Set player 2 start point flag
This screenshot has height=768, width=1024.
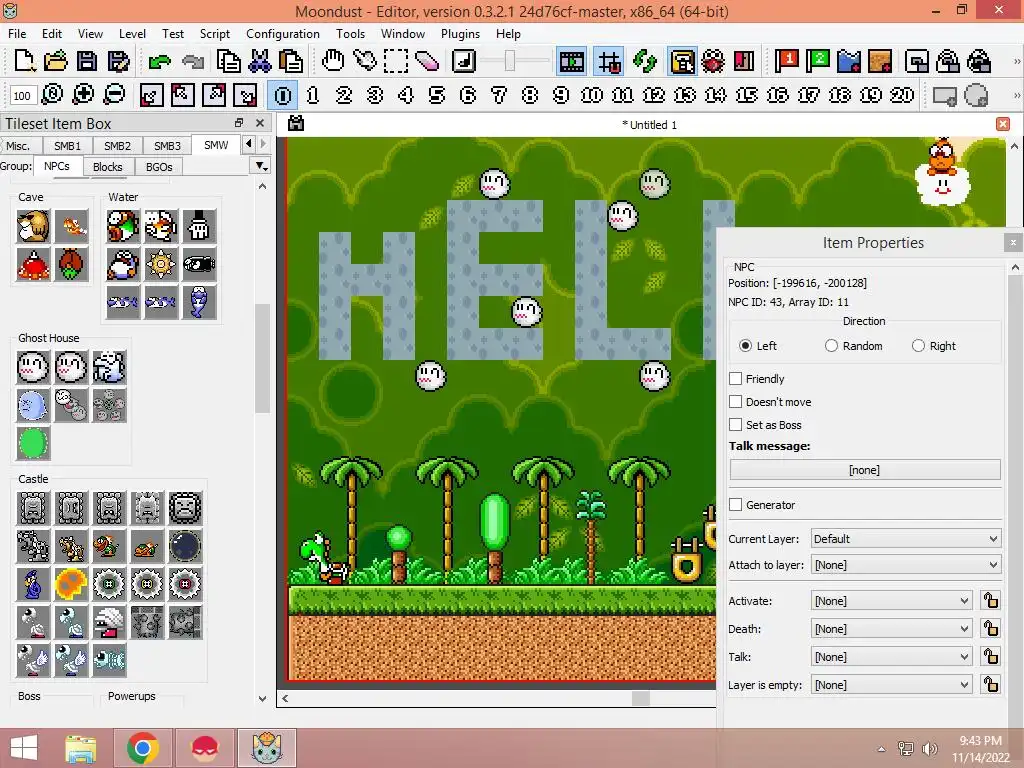coord(818,61)
